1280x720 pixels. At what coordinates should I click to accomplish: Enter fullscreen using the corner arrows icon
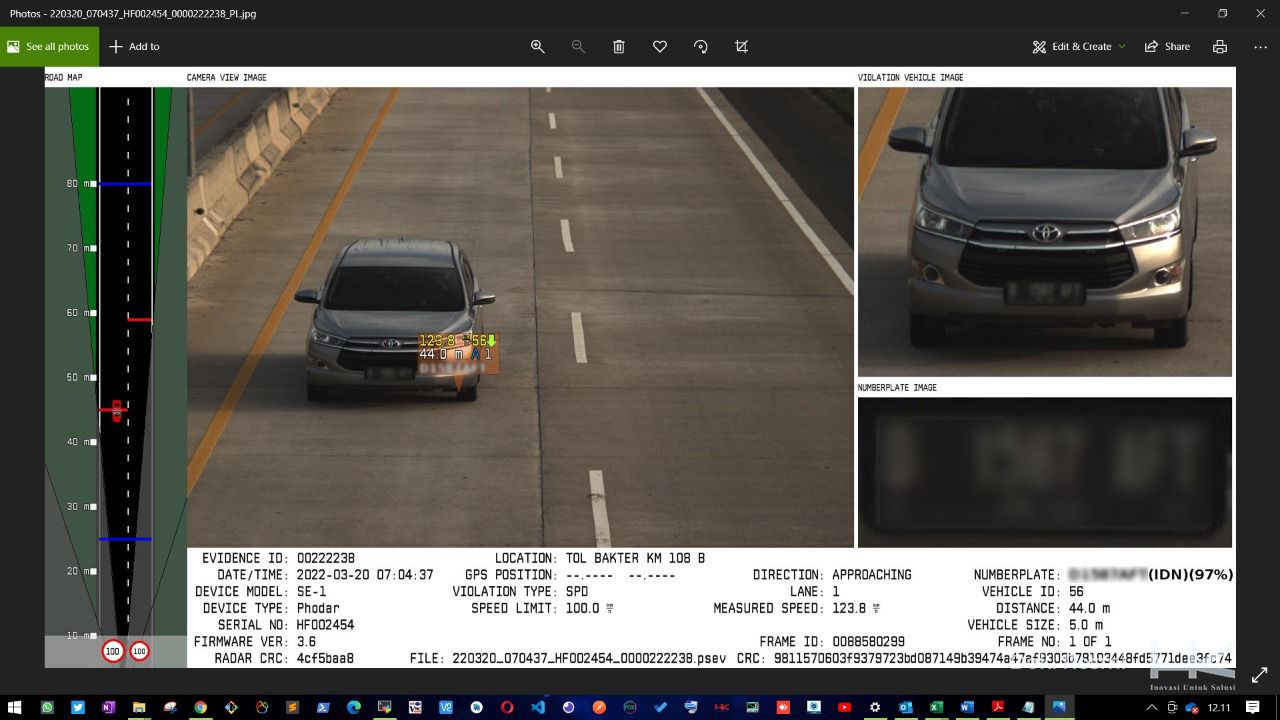(x=1259, y=675)
